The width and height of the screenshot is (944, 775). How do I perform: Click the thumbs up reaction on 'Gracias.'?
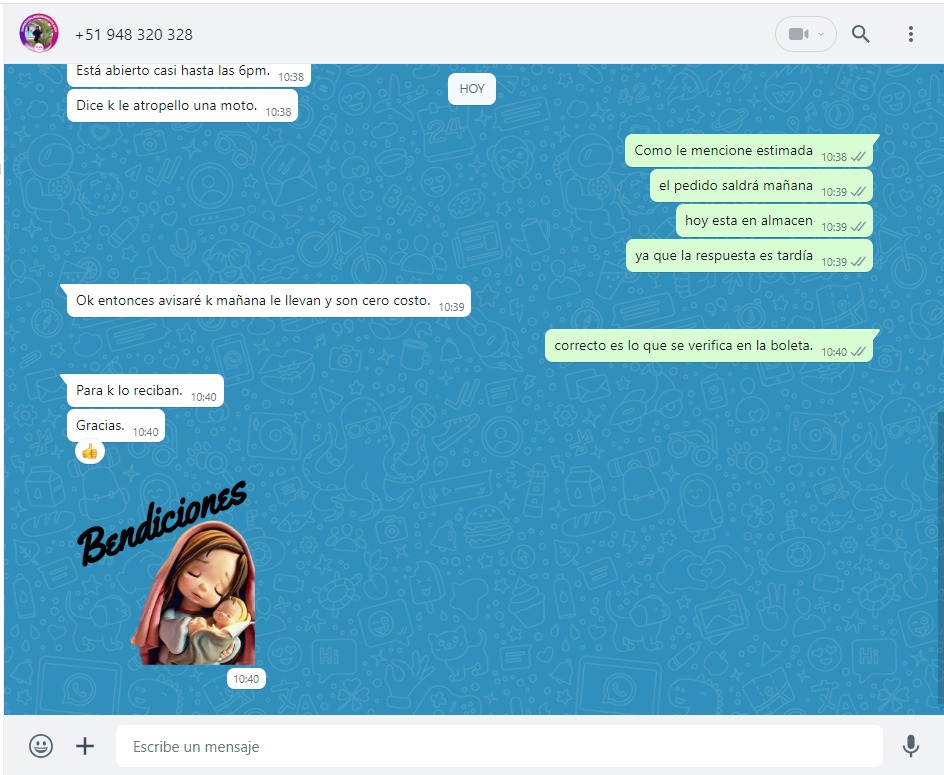click(90, 452)
